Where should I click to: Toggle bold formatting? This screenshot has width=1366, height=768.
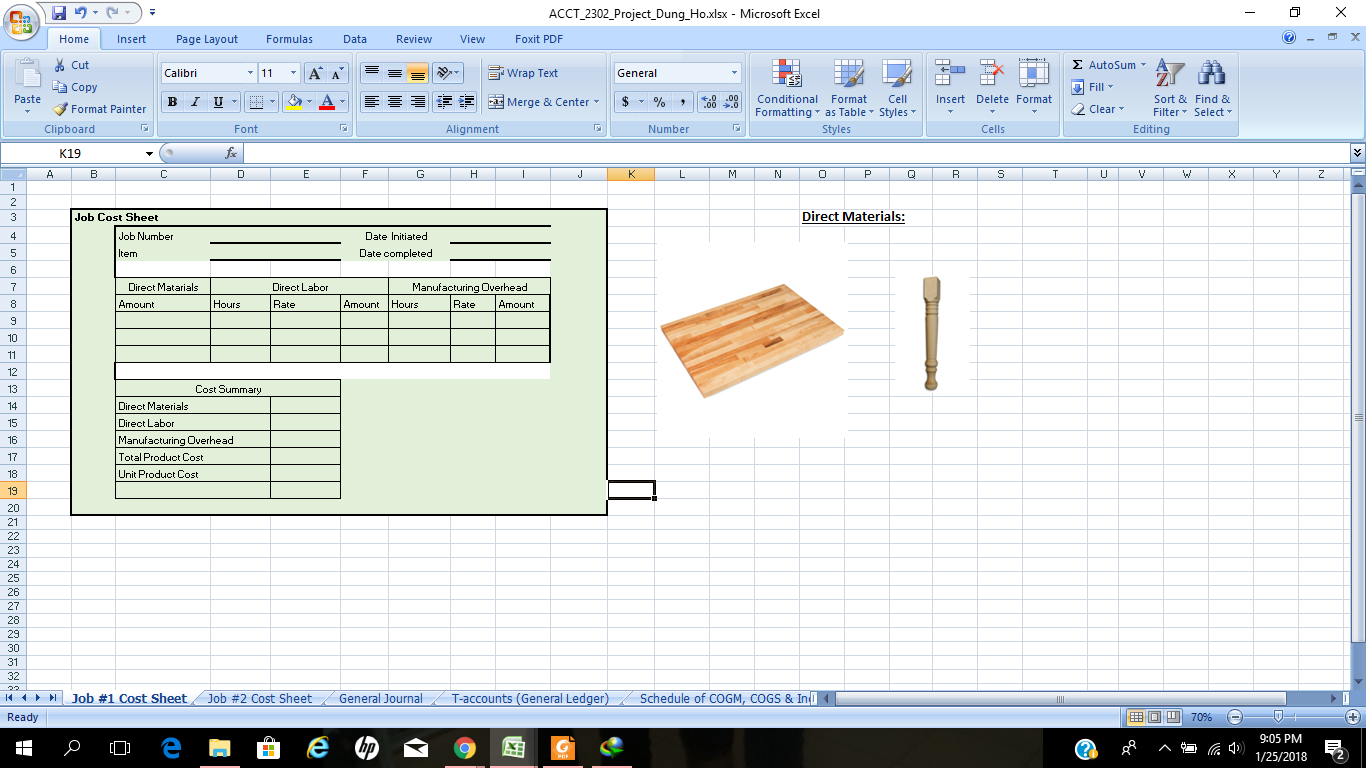[x=171, y=102]
